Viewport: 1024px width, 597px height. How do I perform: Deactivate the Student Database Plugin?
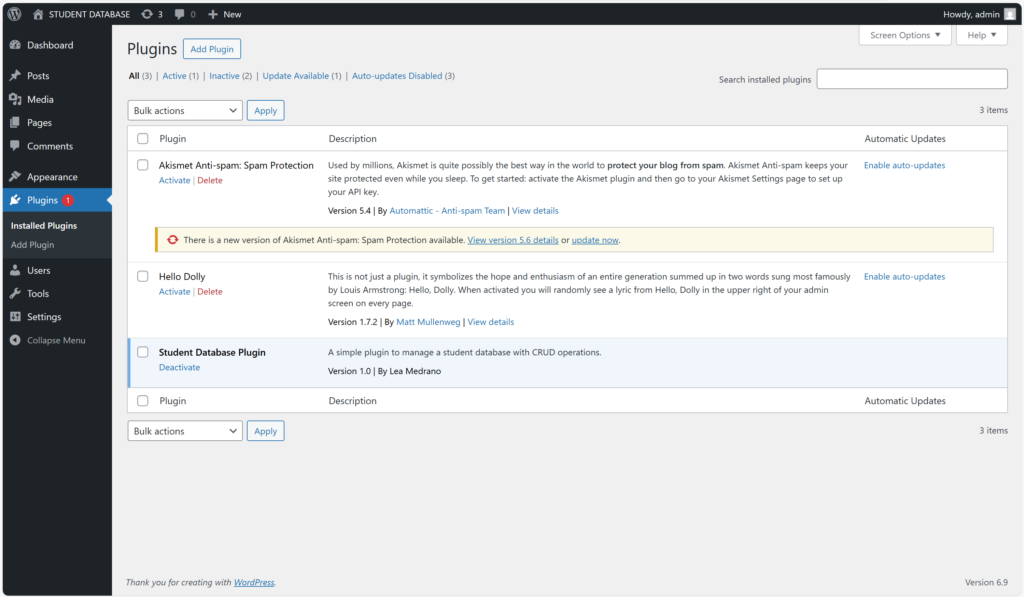point(179,367)
